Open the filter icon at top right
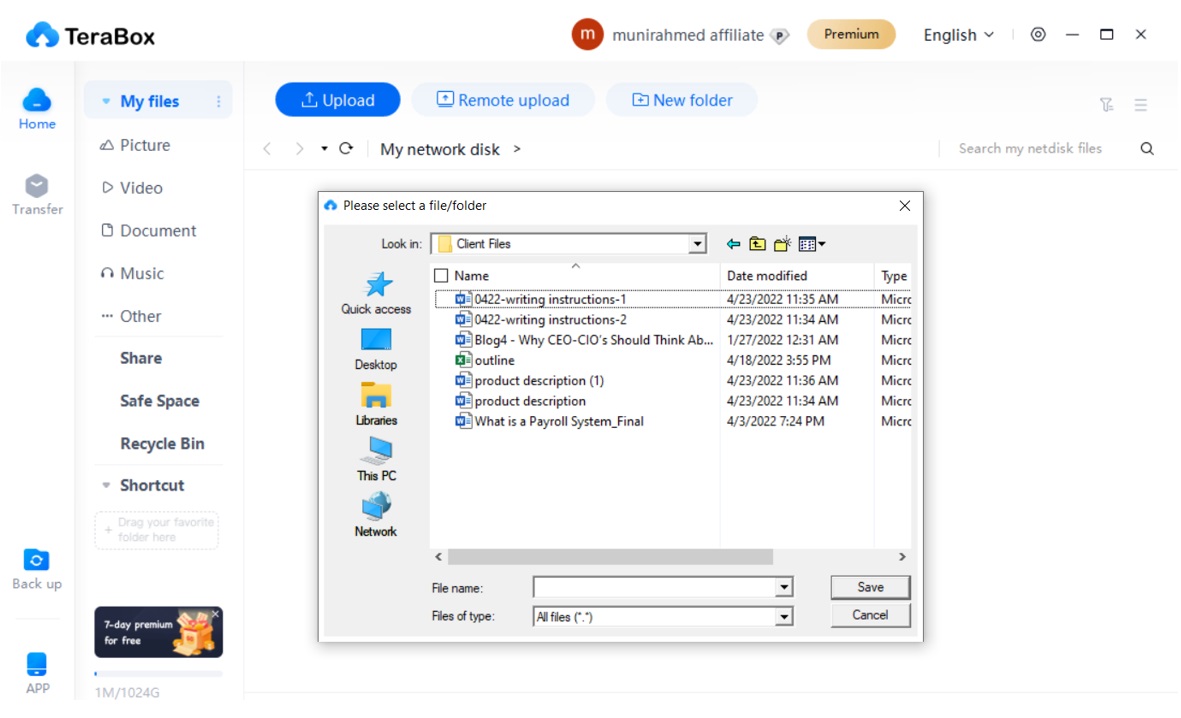Screen dimensions: 1181x718 coord(1106,105)
